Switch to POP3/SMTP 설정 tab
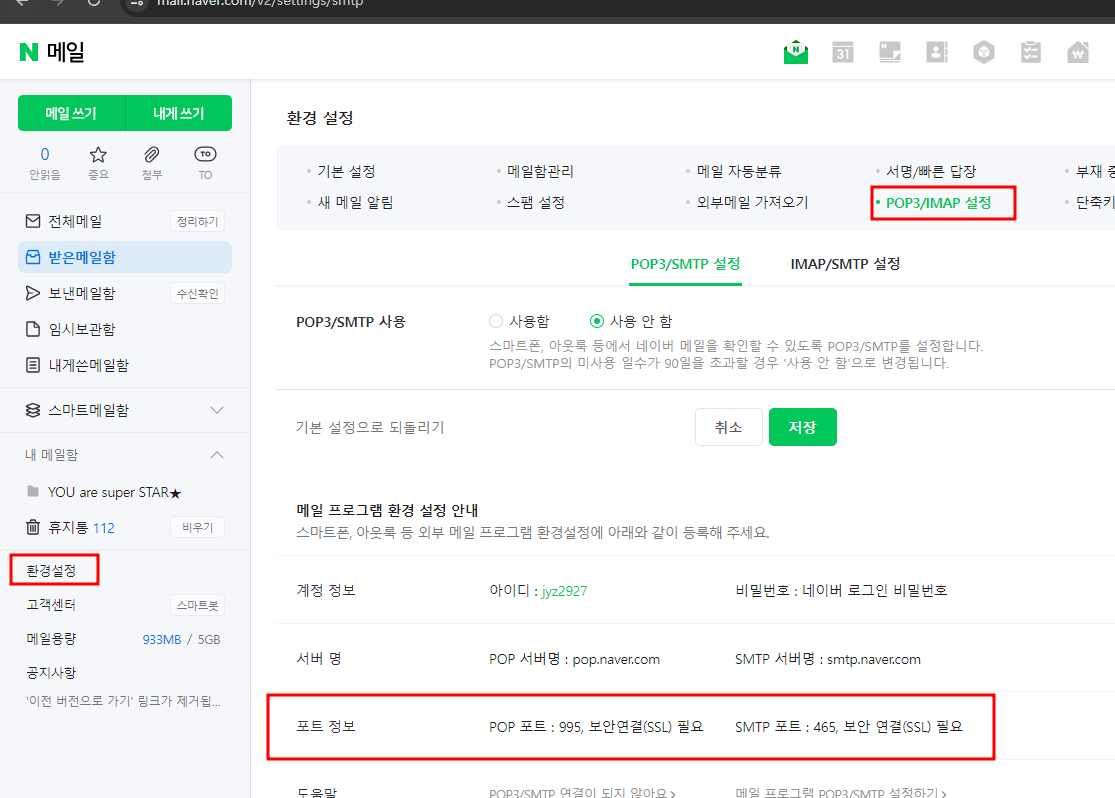This screenshot has width=1115, height=798. pyautogui.click(x=685, y=264)
